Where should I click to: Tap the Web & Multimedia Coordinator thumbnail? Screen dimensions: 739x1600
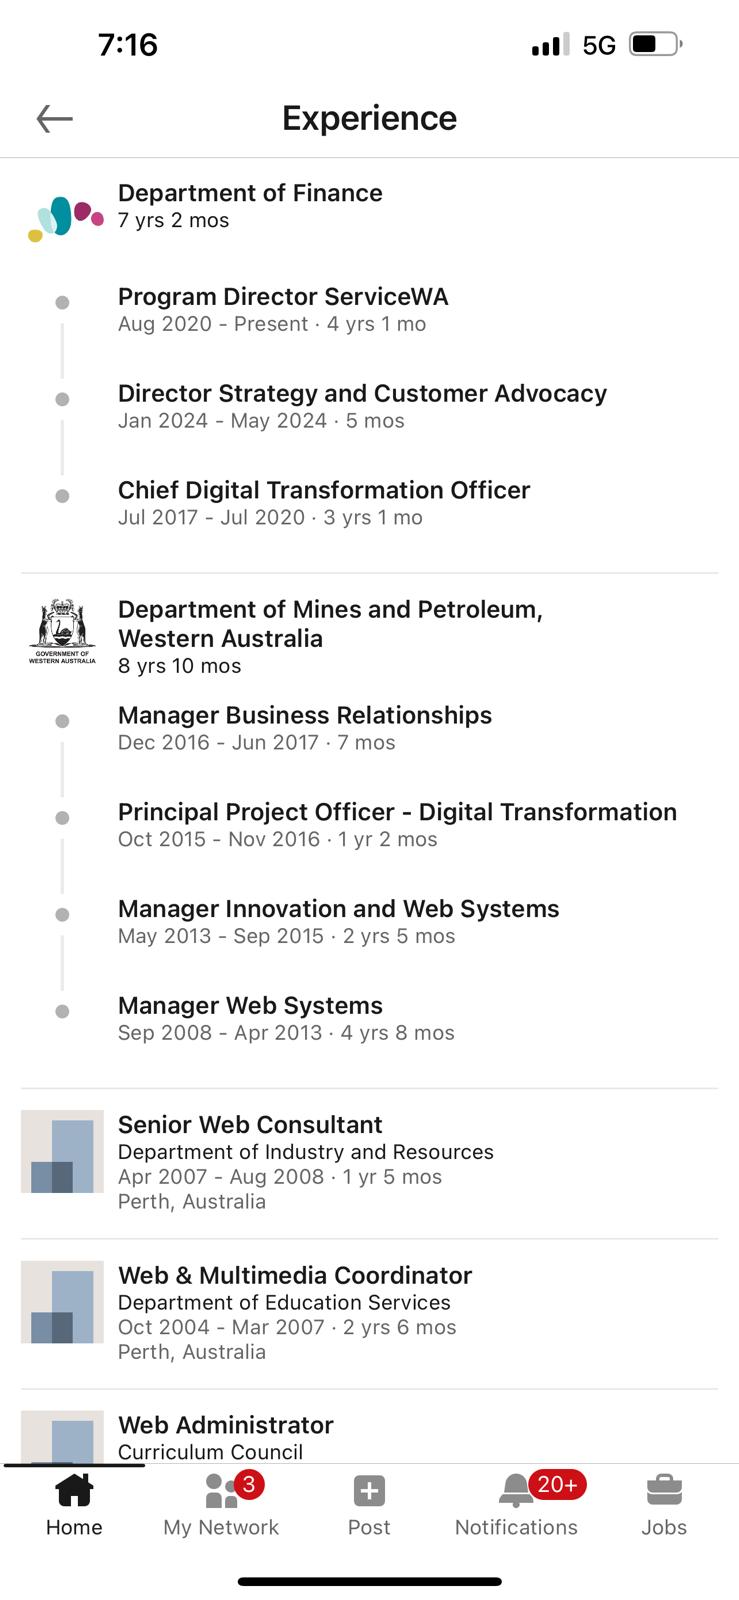(62, 1302)
